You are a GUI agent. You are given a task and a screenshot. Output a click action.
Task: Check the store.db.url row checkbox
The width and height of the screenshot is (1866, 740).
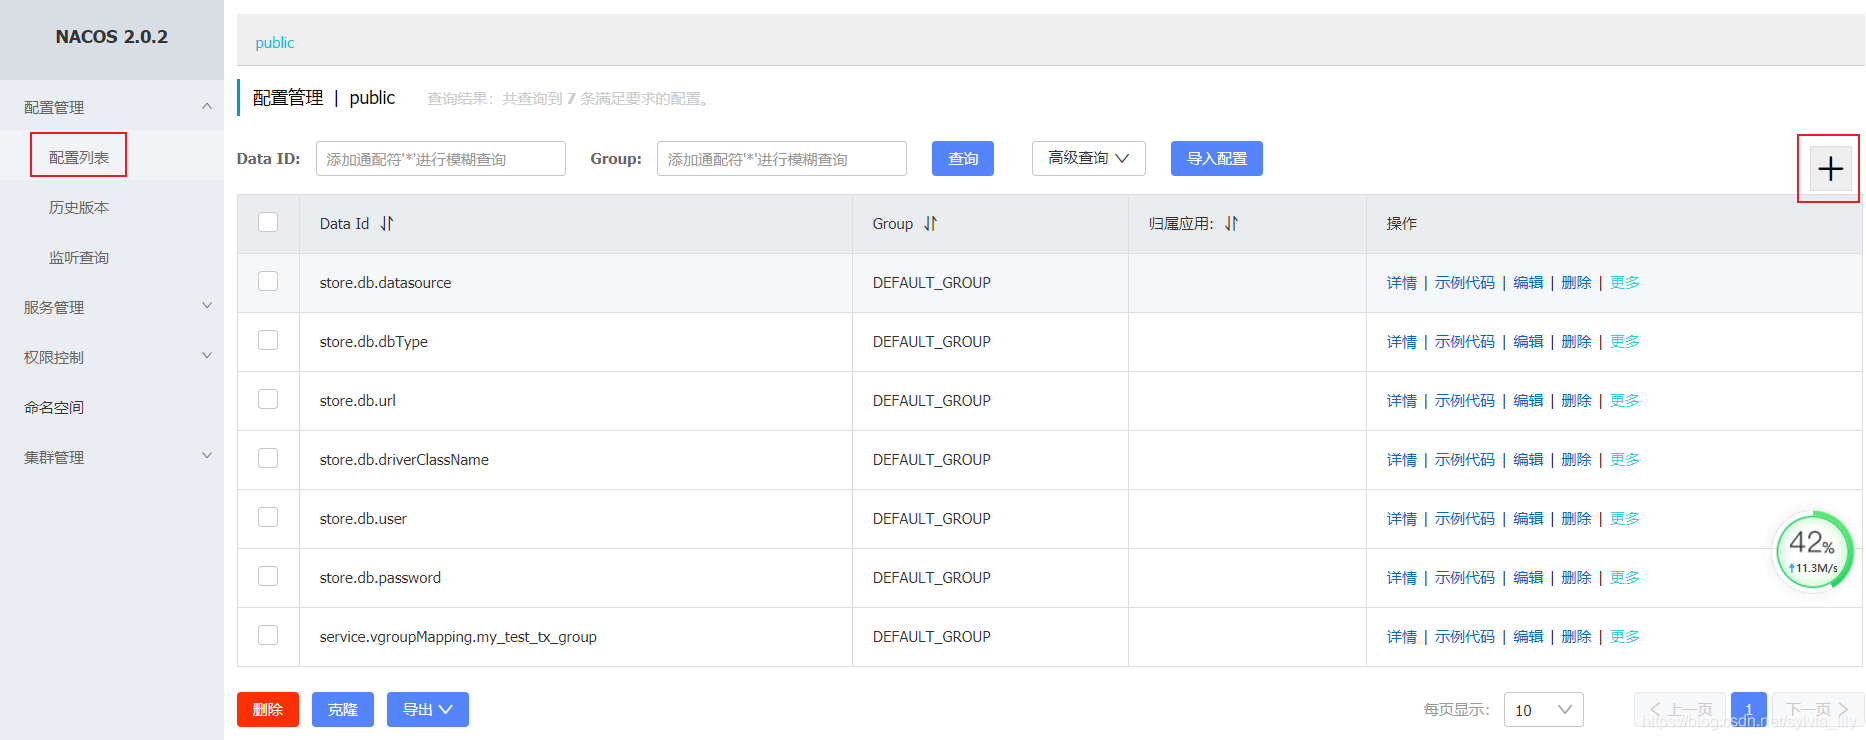pos(268,399)
